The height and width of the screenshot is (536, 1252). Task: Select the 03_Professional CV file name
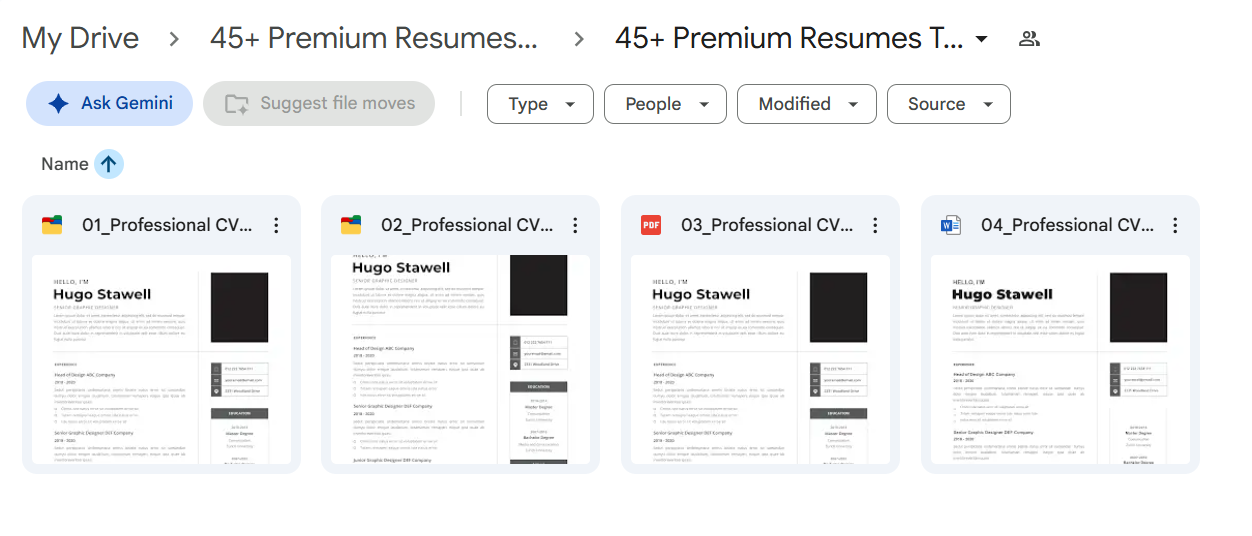click(x=767, y=225)
